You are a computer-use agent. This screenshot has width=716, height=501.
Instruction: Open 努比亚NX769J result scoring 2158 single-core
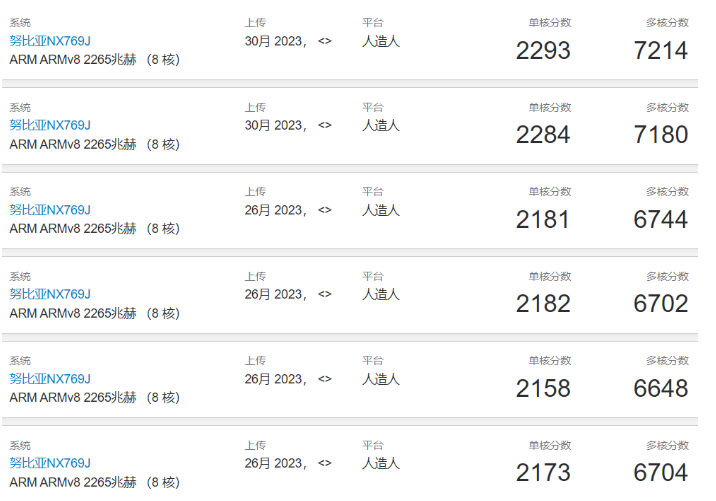point(50,379)
